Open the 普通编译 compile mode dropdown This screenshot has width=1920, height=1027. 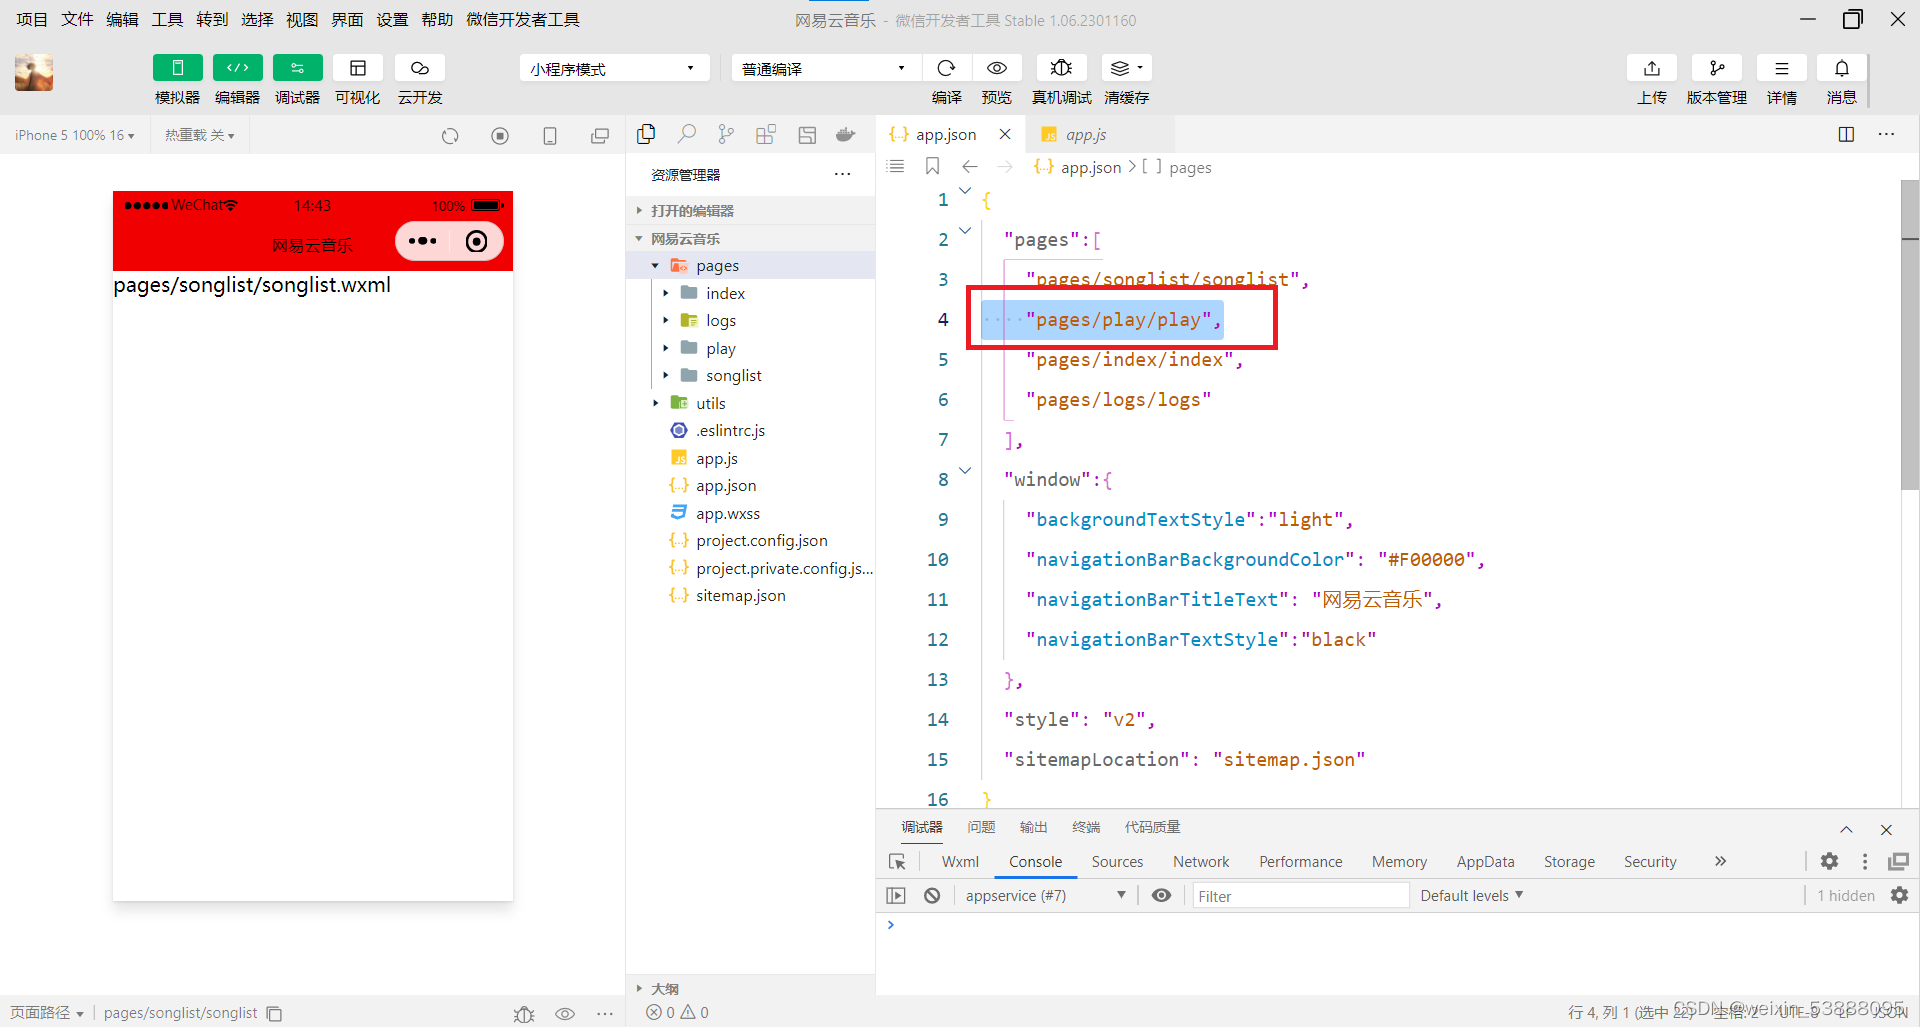[824, 68]
